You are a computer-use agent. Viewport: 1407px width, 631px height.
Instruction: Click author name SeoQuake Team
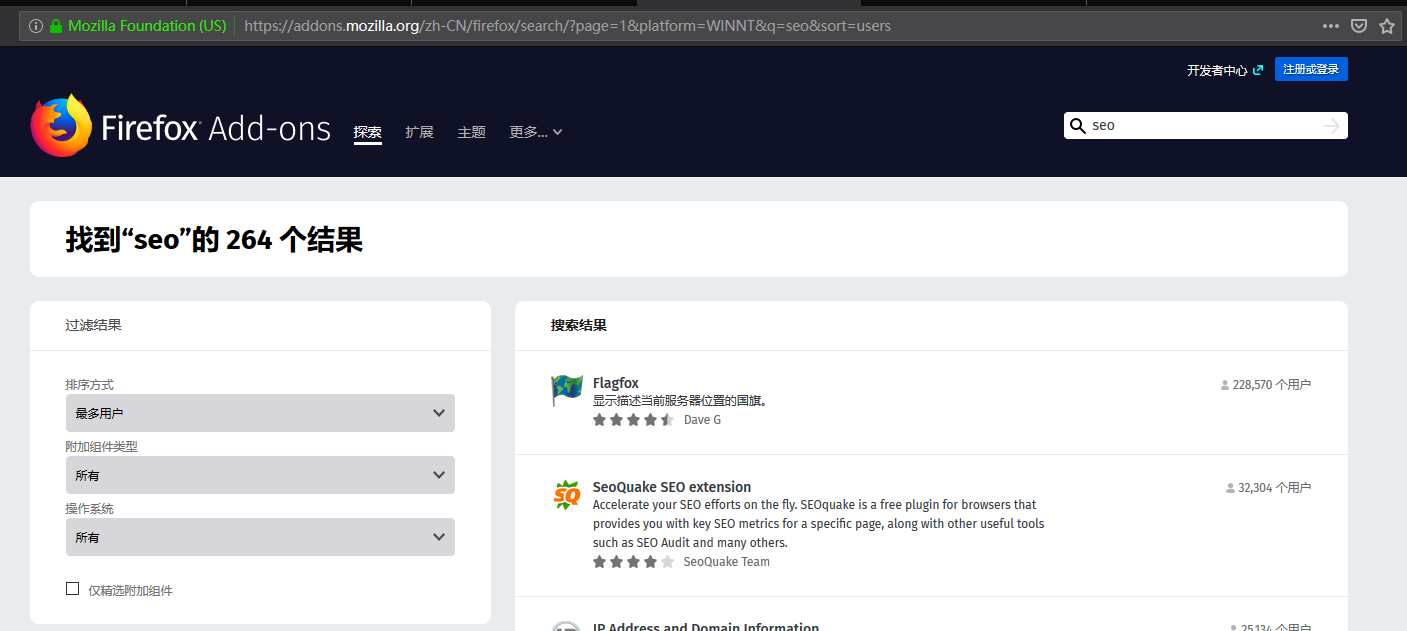pyautogui.click(x=727, y=562)
